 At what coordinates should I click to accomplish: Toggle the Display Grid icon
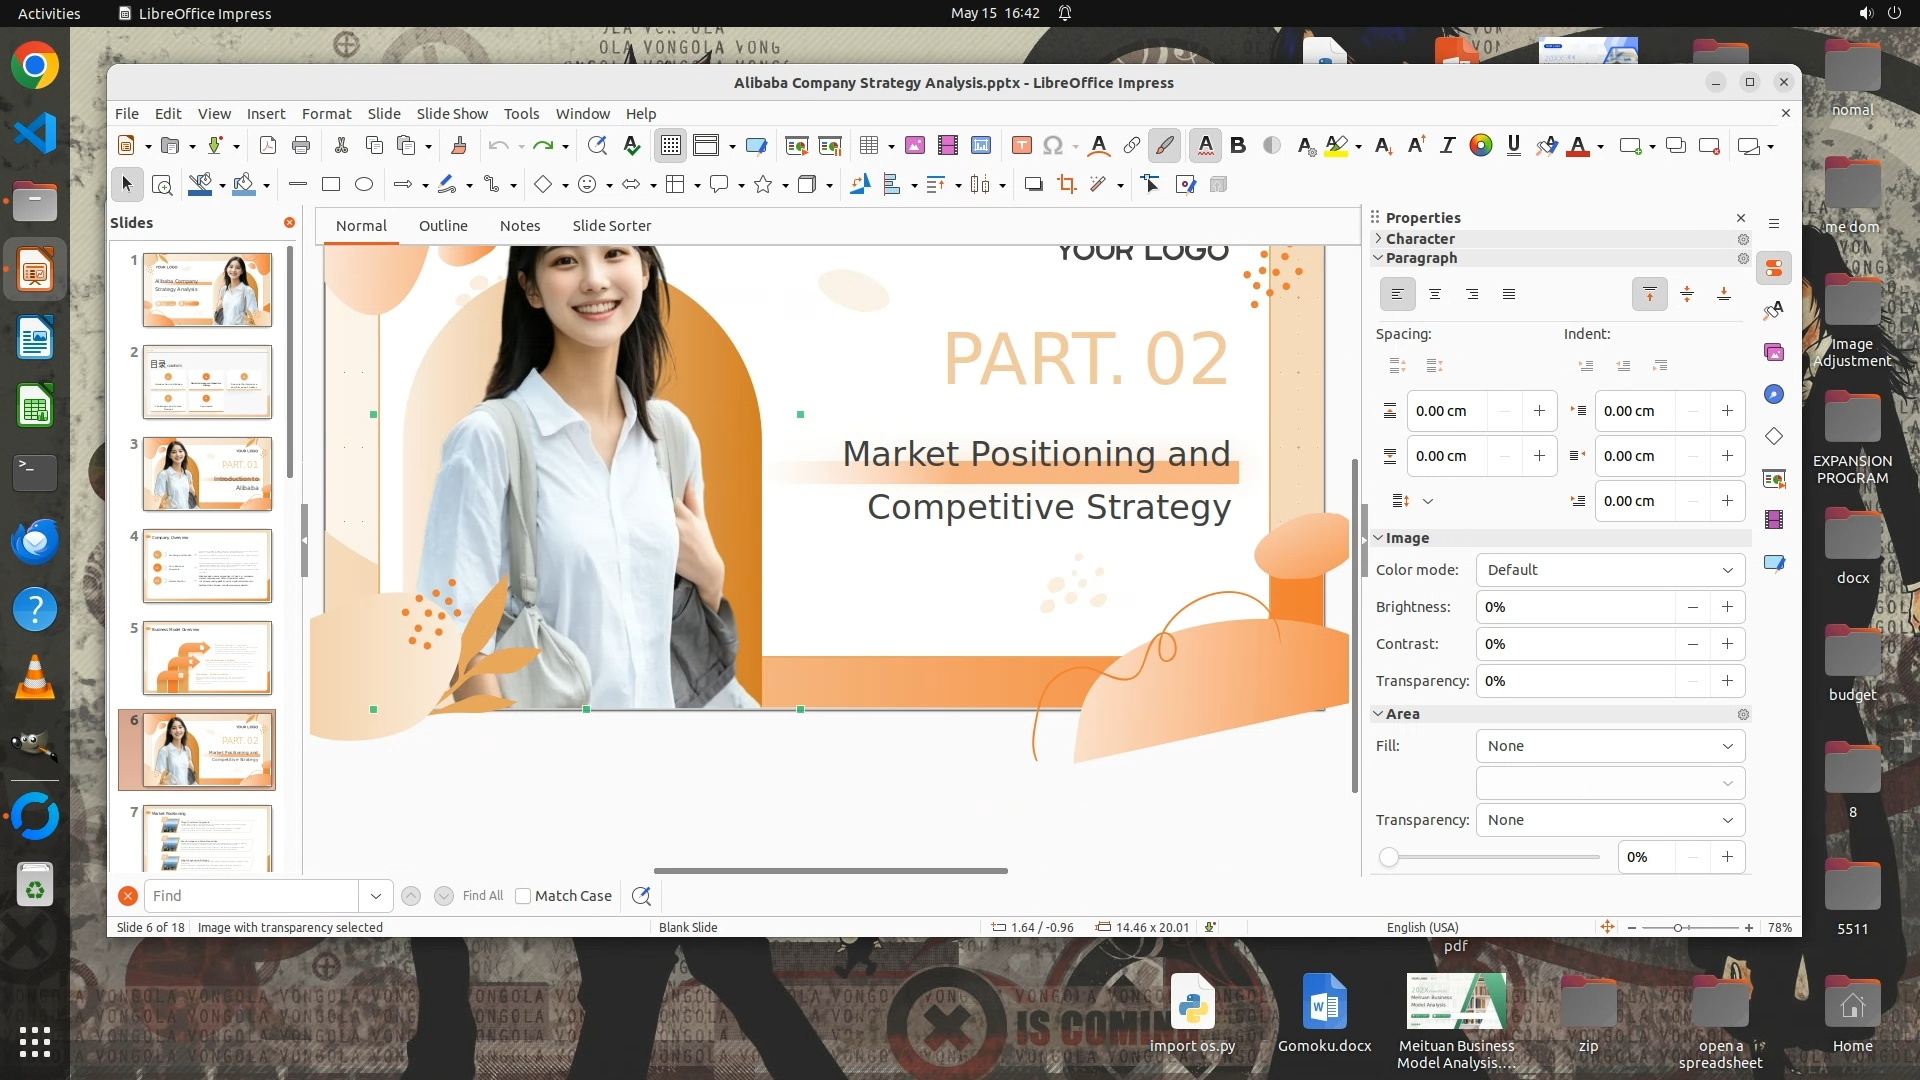(670, 146)
